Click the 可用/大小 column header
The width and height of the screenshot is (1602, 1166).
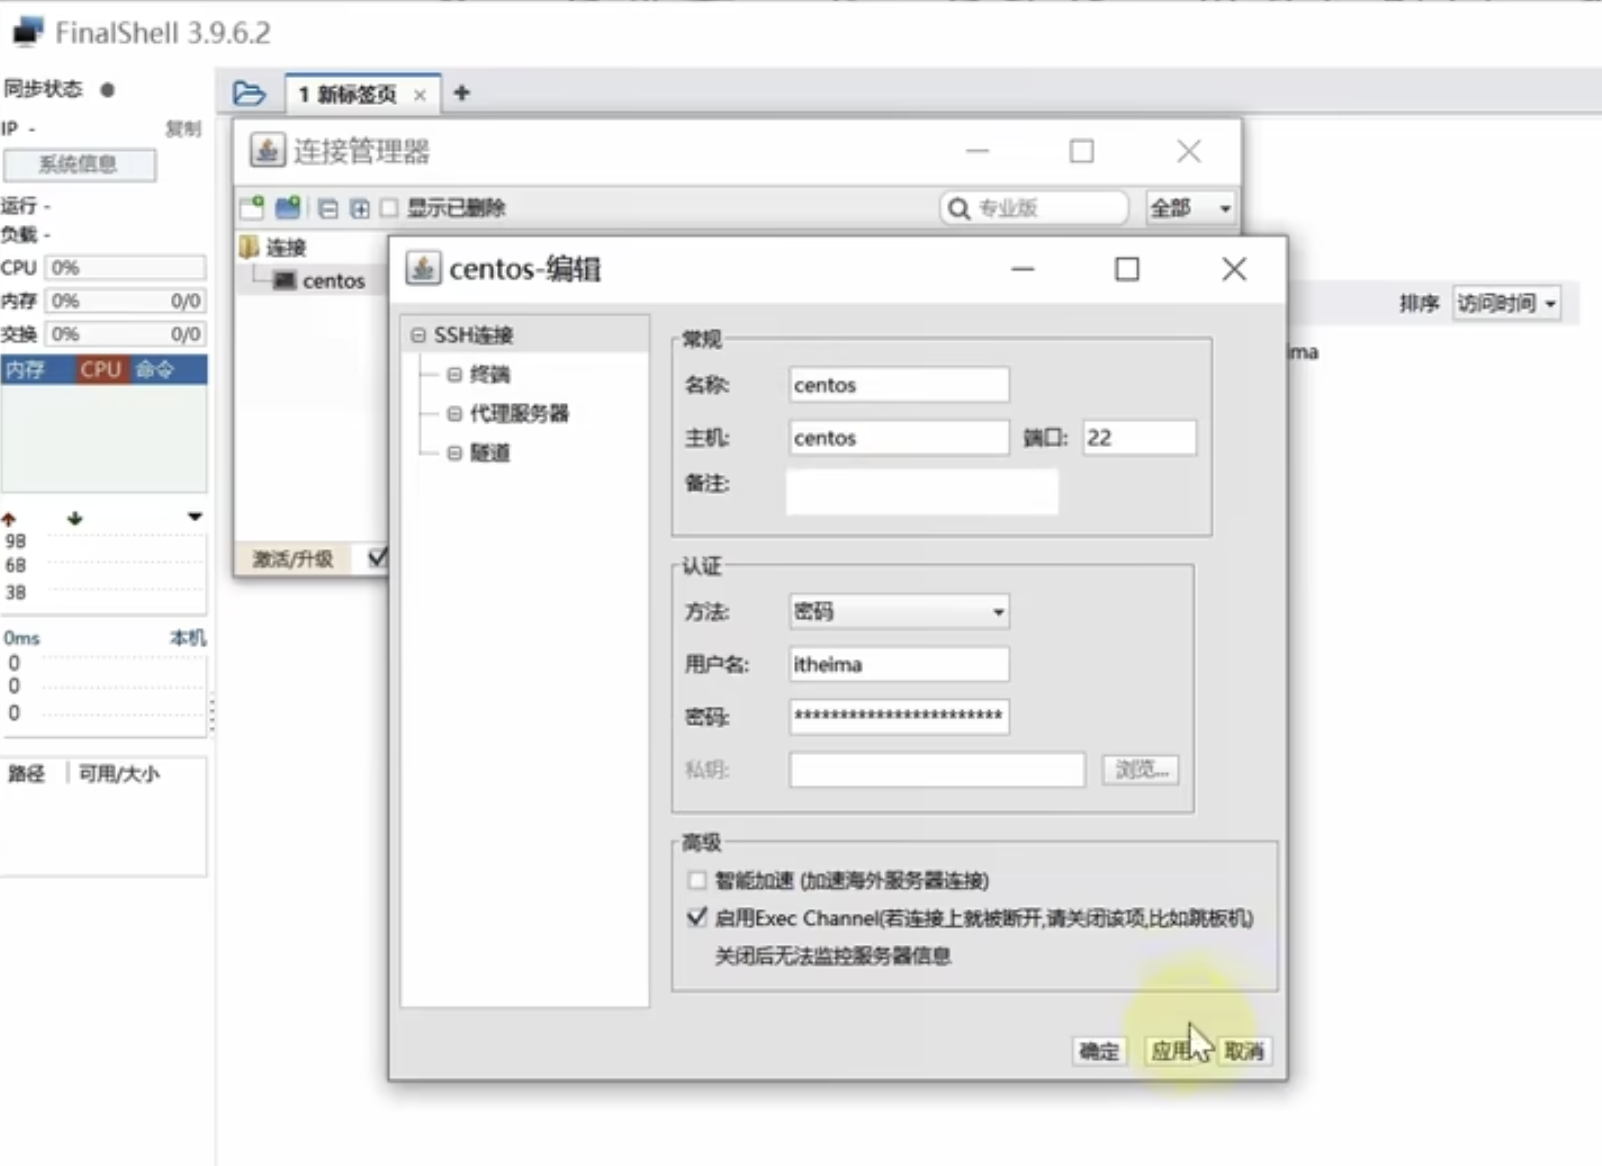point(119,774)
